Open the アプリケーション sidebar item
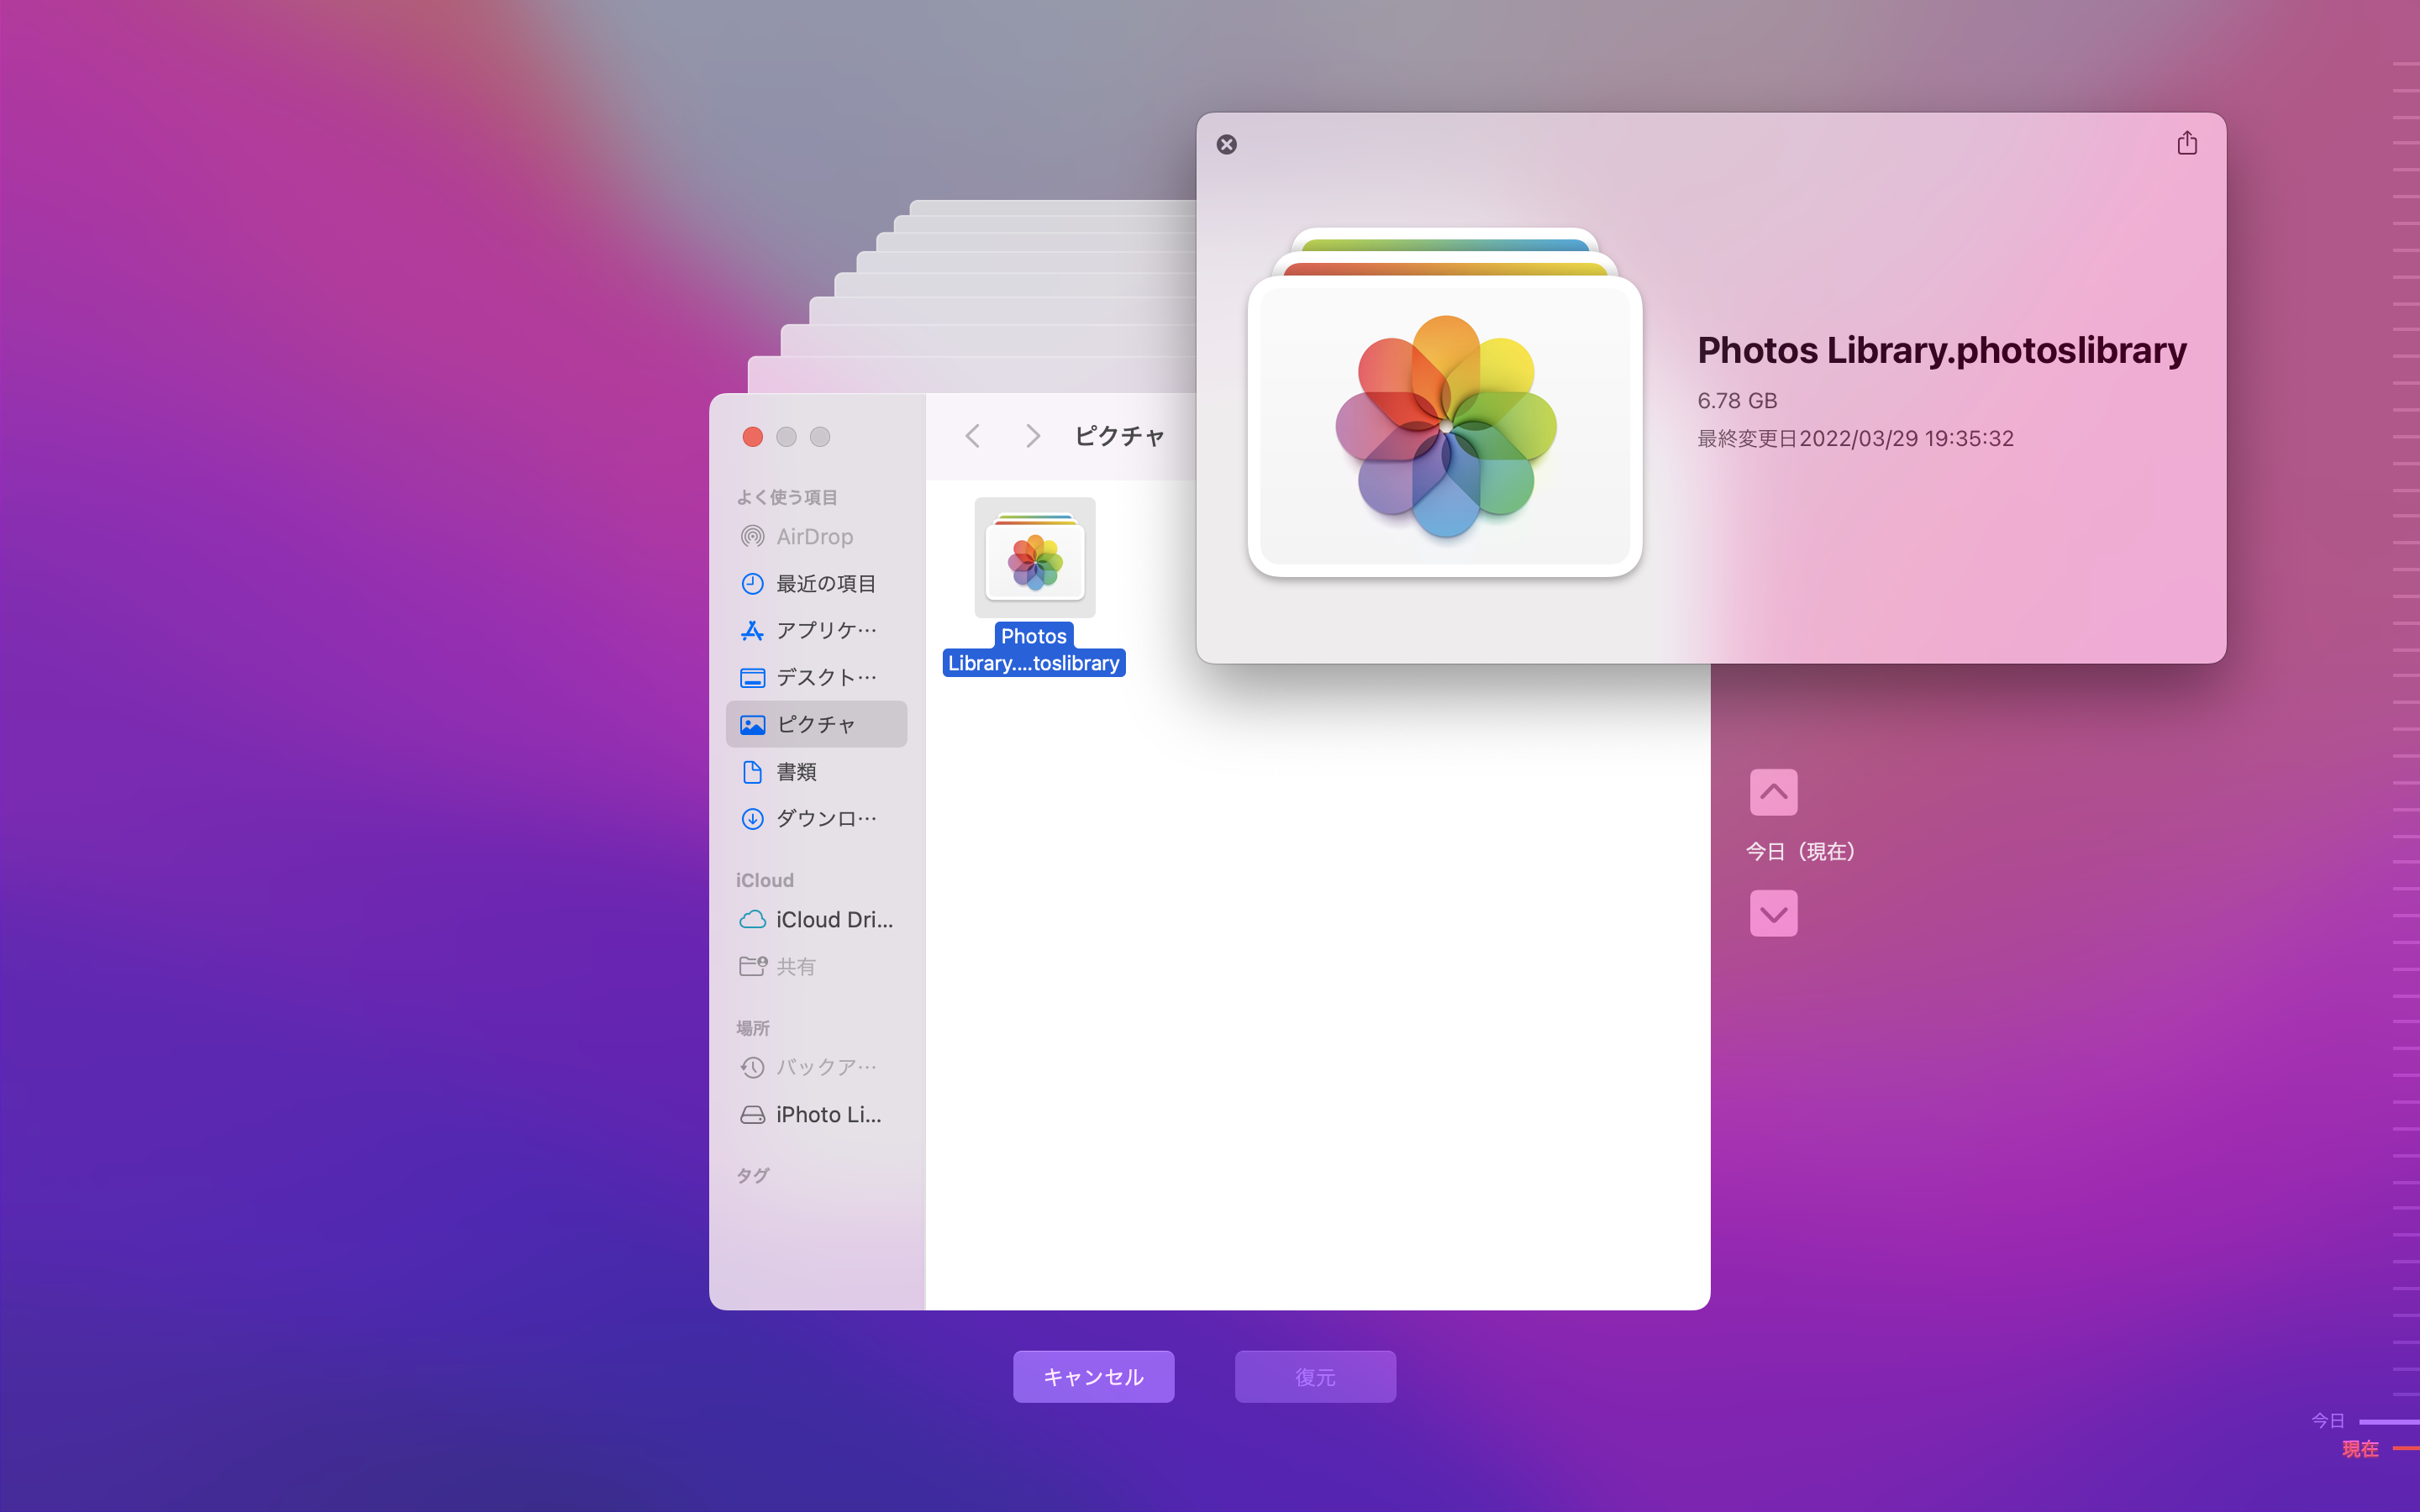2420x1512 pixels. [824, 630]
